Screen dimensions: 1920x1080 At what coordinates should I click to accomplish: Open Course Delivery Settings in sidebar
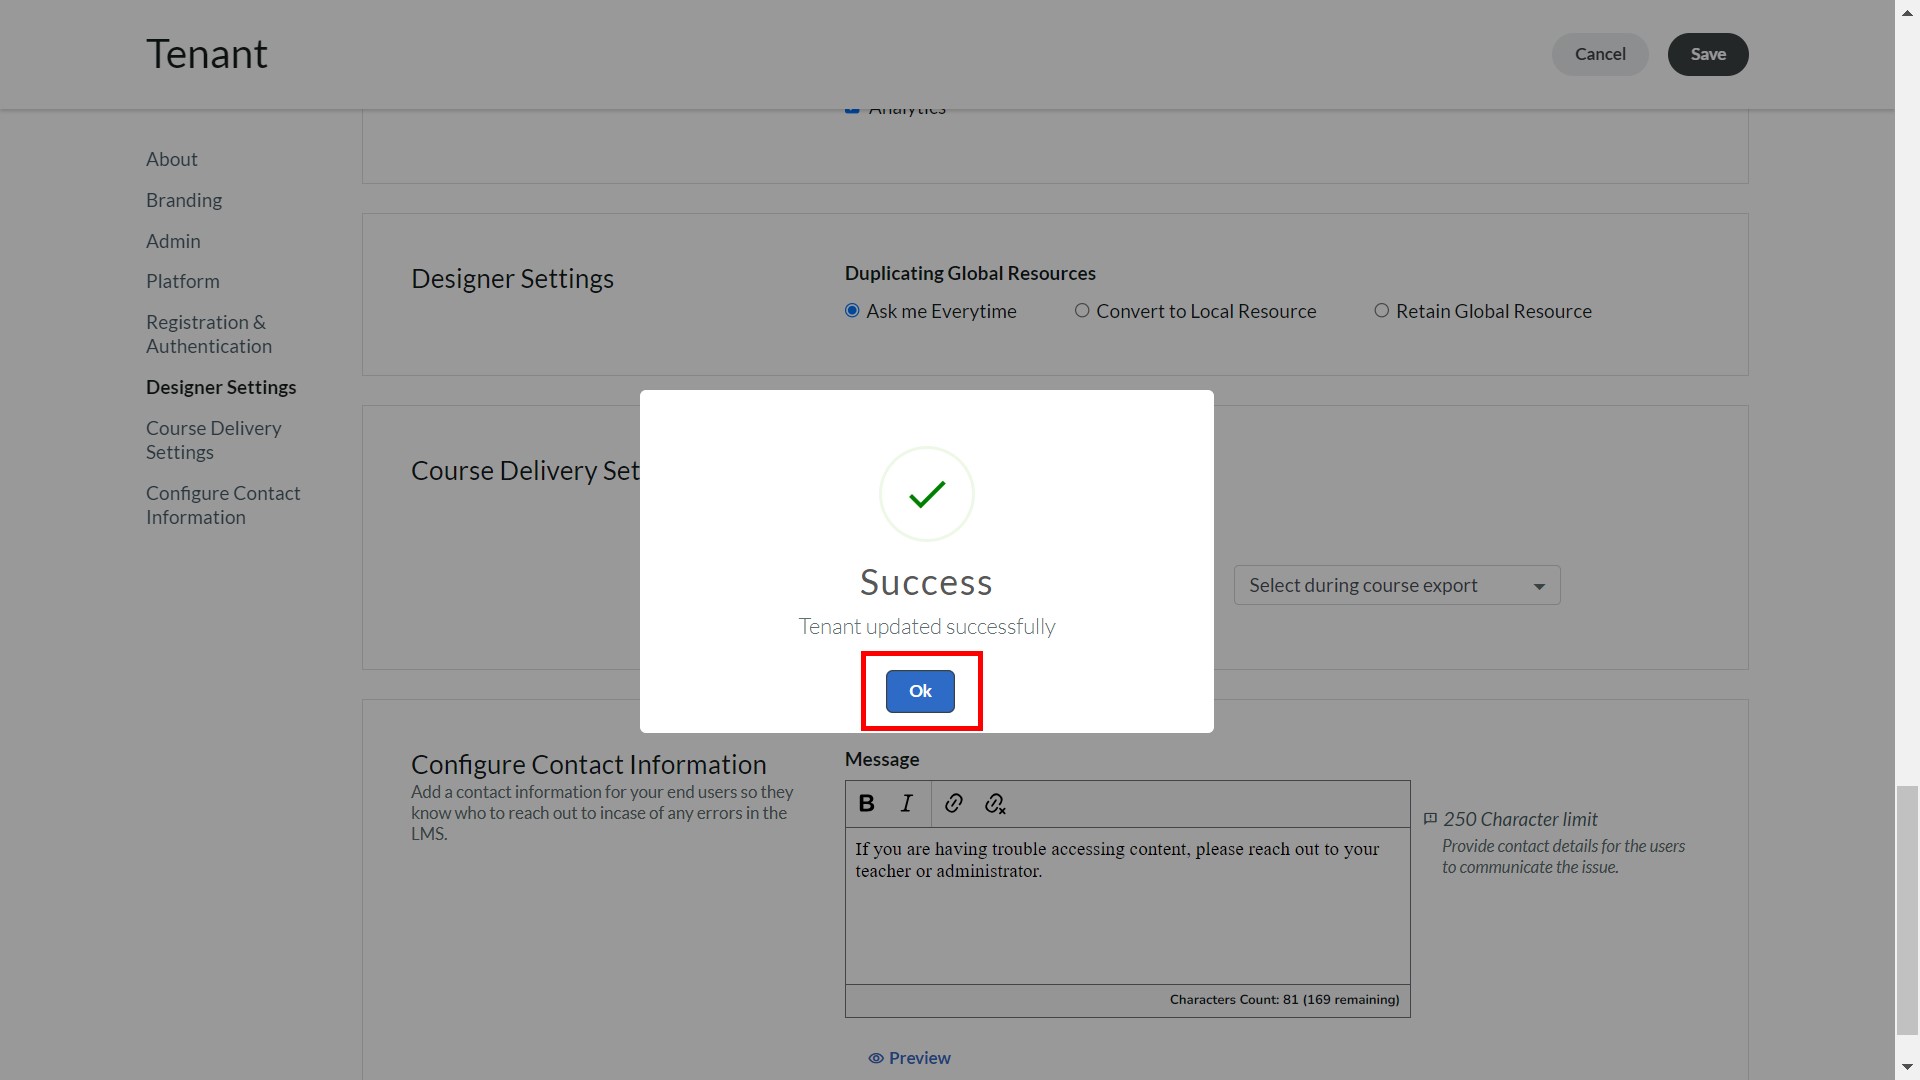point(213,440)
